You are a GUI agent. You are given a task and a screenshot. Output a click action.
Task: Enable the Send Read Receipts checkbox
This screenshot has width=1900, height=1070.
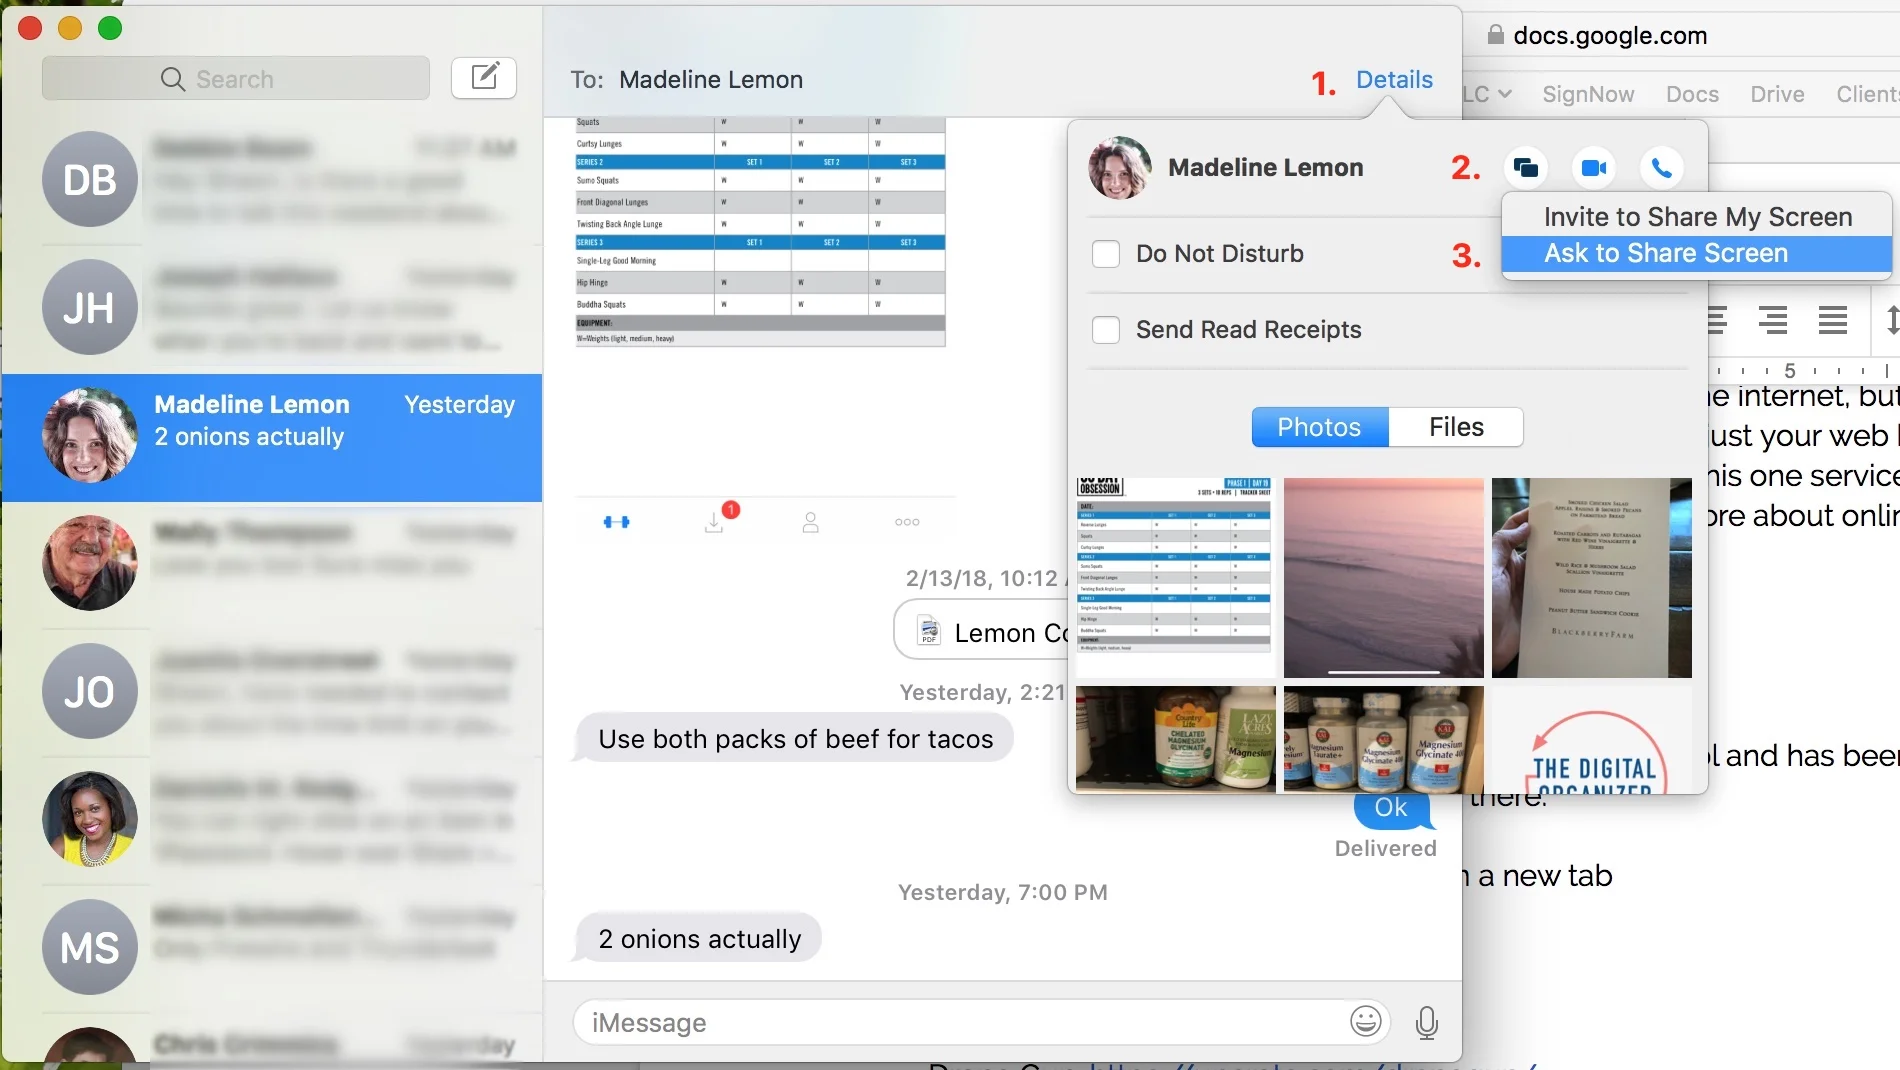(x=1105, y=330)
